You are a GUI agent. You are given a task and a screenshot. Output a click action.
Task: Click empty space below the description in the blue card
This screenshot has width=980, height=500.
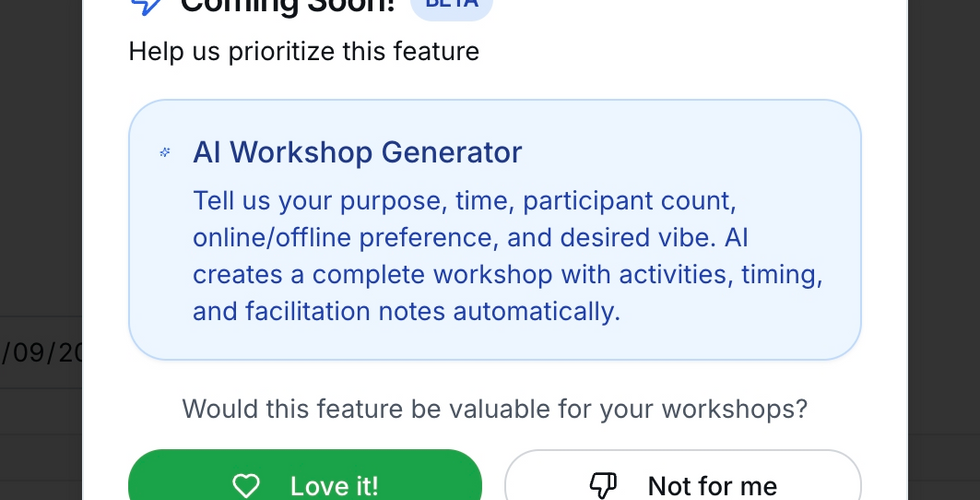[494, 343]
